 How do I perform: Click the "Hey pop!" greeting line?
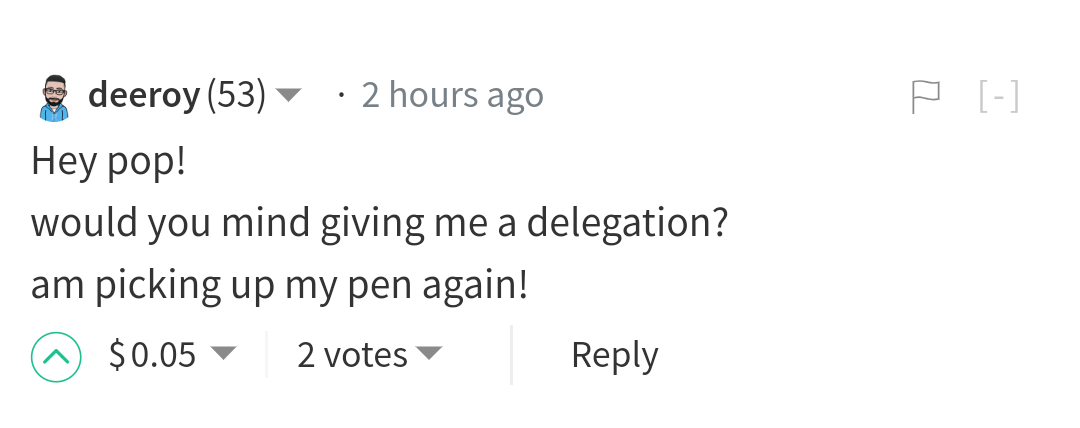(x=108, y=161)
